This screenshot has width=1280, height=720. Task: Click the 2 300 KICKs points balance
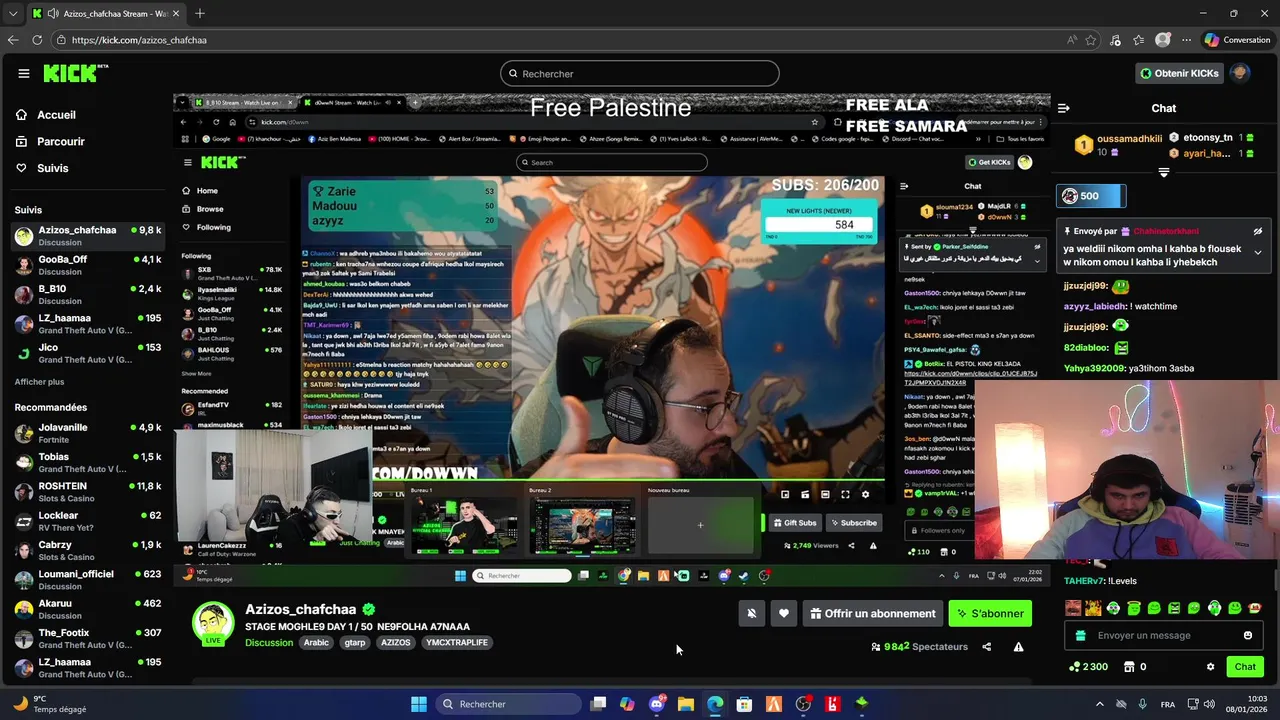pyautogui.click(x=1088, y=667)
